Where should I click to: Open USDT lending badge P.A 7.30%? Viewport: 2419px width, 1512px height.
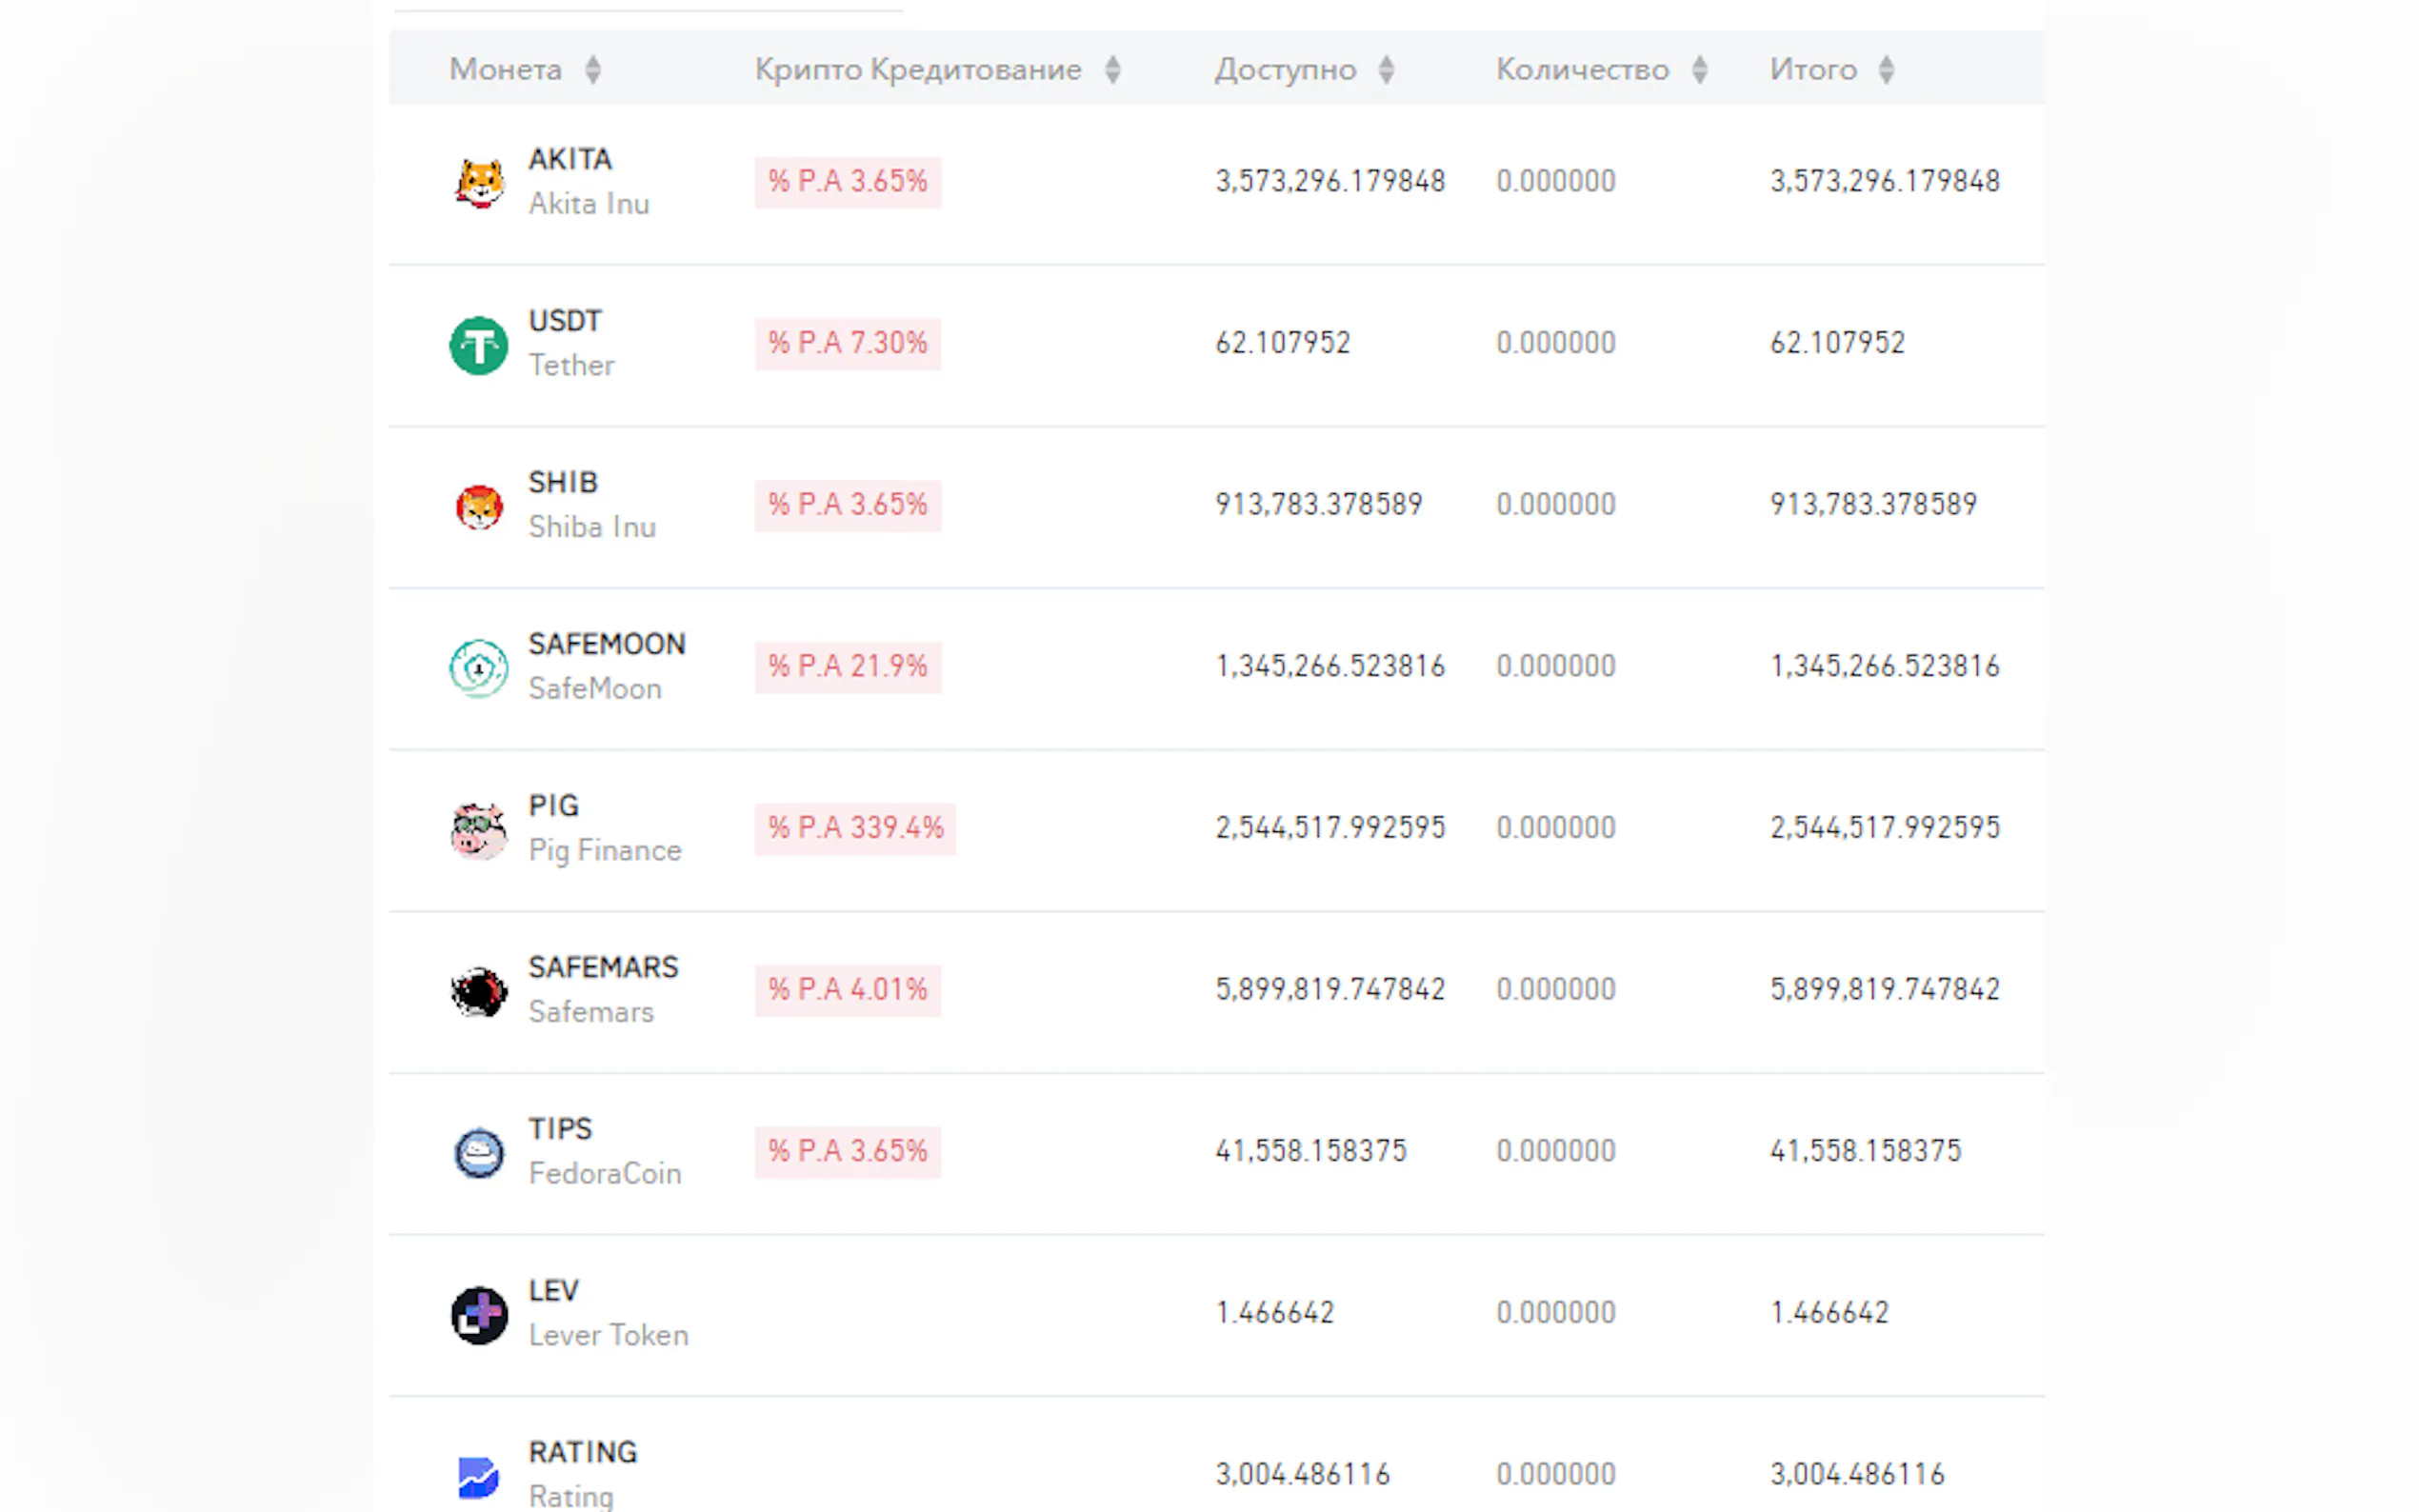point(847,343)
